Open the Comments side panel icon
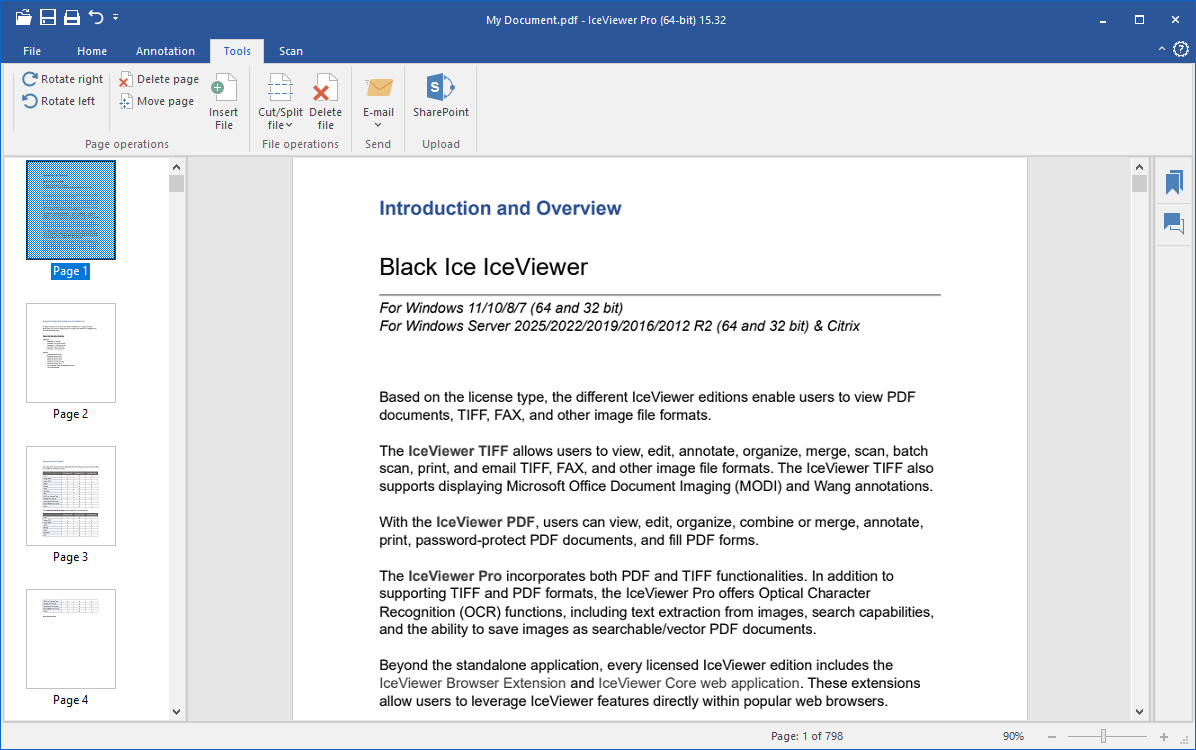Image resolution: width=1196 pixels, height=750 pixels. [1174, 224]
